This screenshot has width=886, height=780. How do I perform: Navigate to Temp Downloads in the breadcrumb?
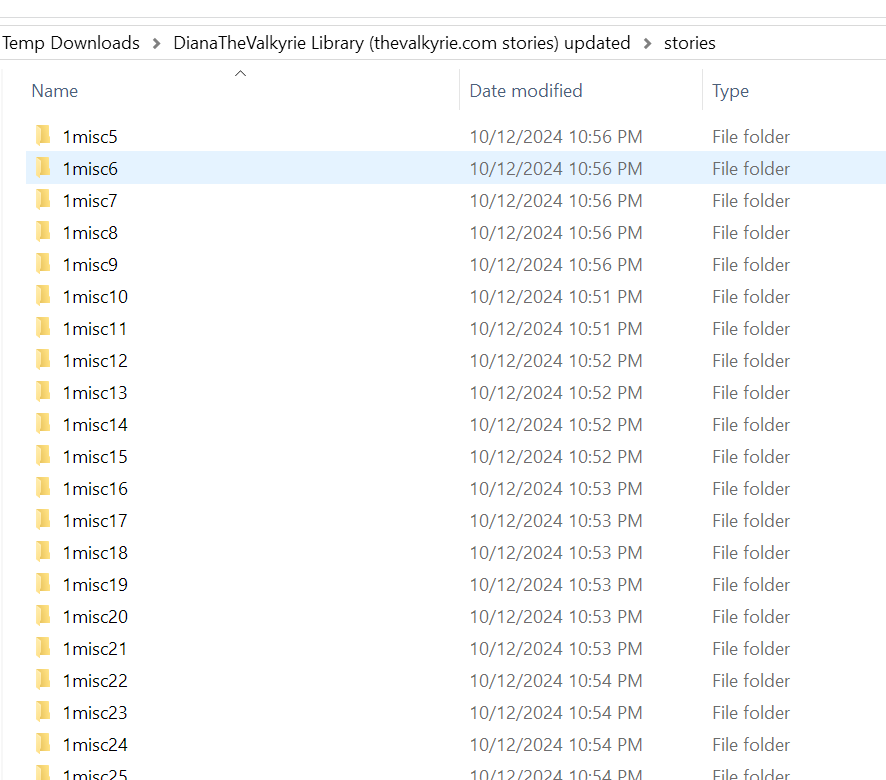coord(71,43)
